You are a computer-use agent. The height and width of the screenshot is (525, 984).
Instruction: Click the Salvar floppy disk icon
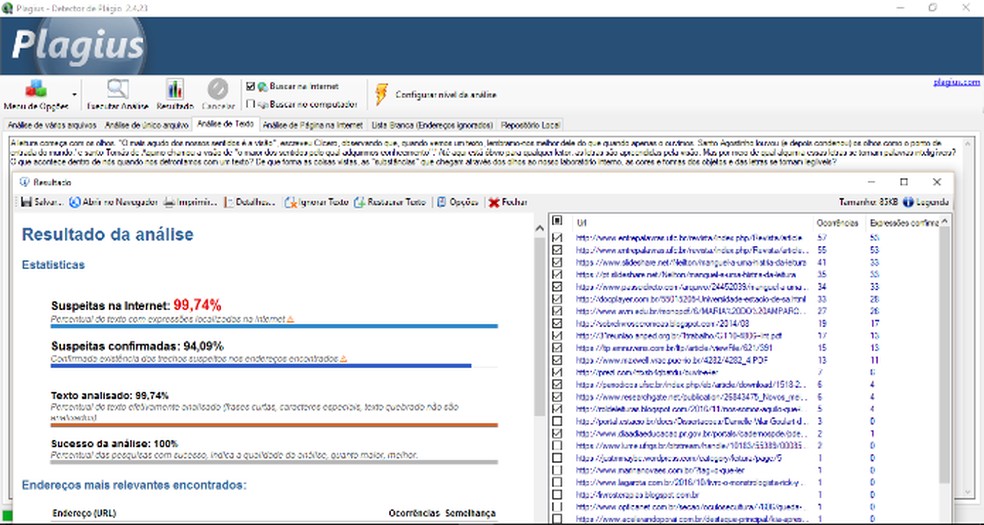(26, 202)
